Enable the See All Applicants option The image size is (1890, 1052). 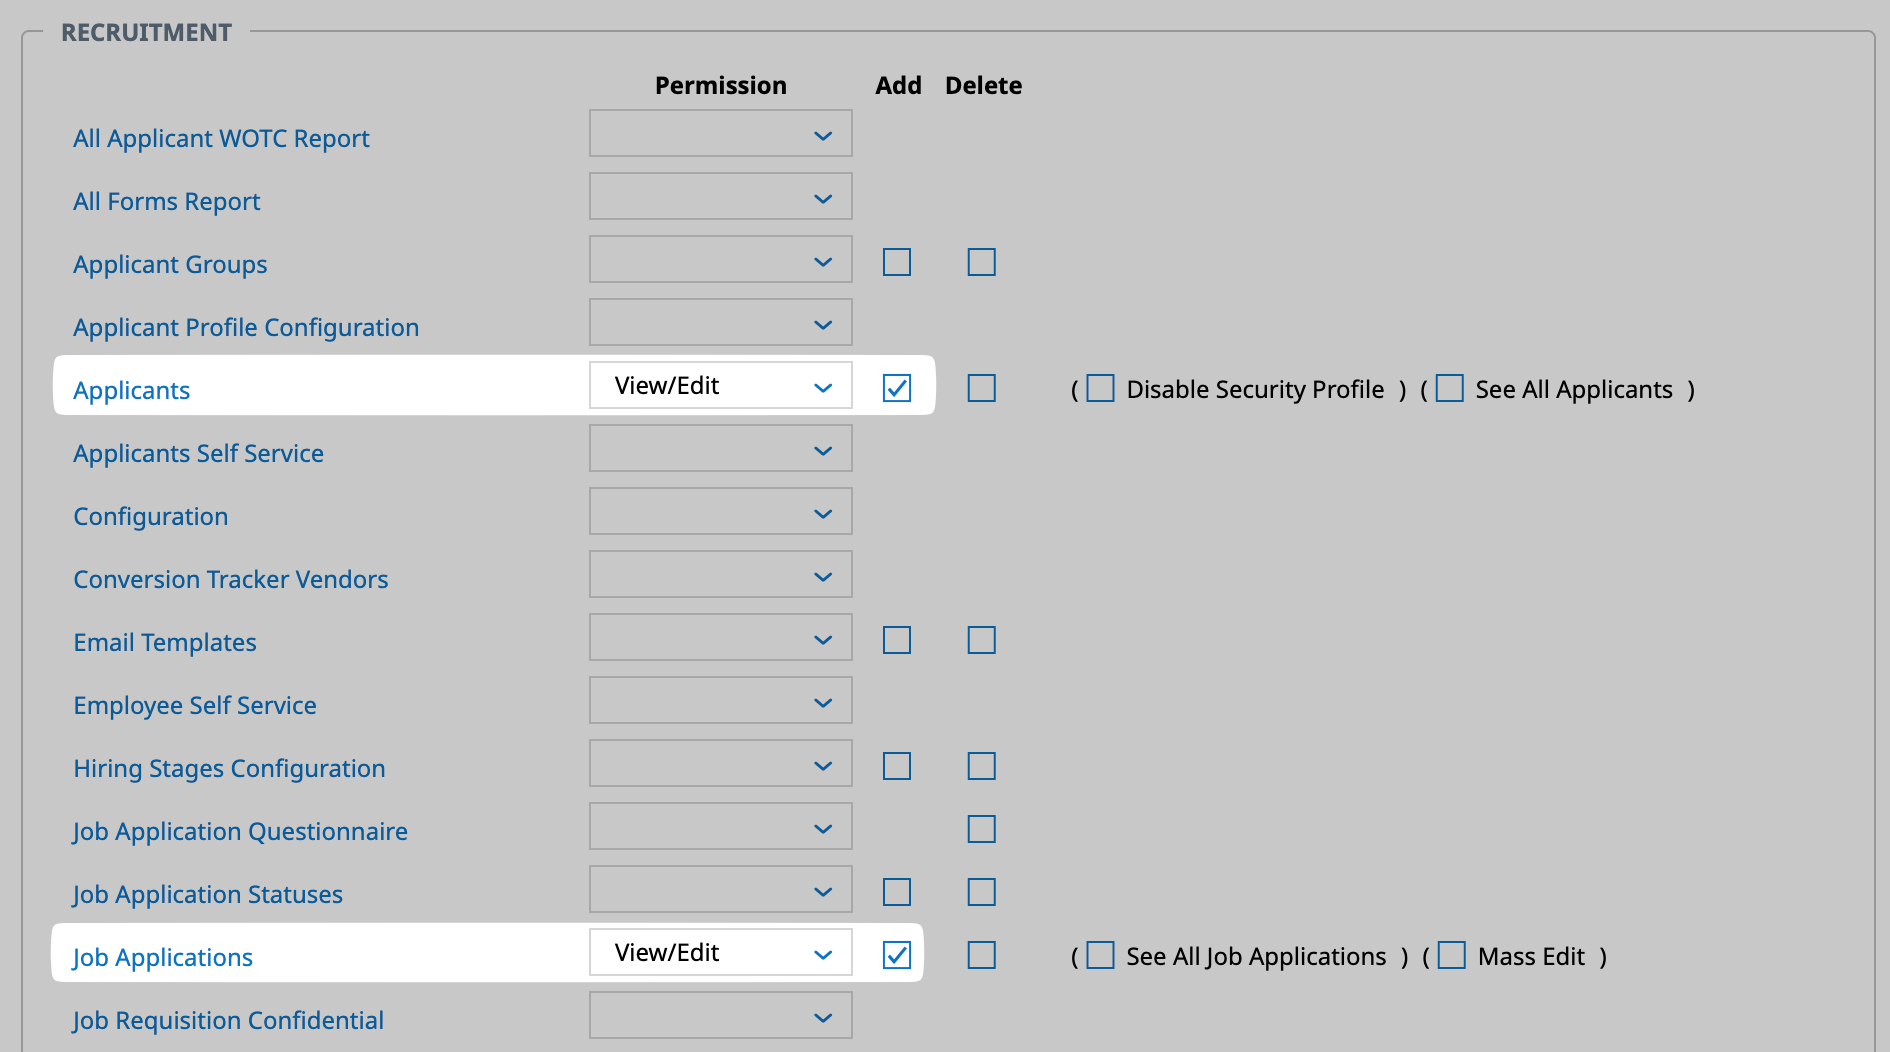(1449, 388)
